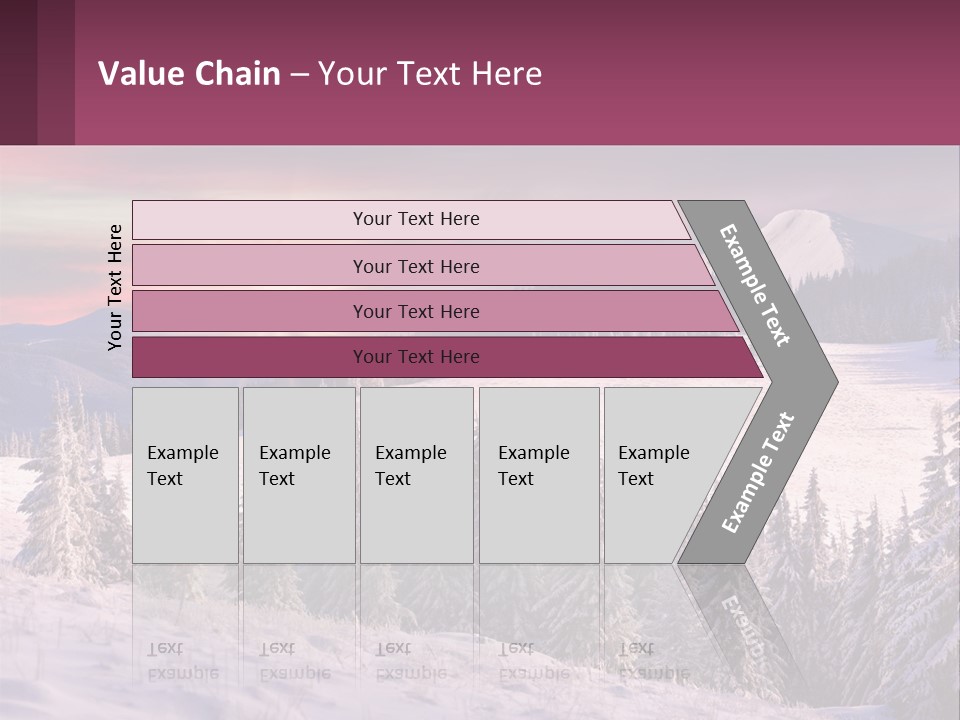Click the second gray Example Text box
This screenshot has width=960, height=720.
click(299, 475)
